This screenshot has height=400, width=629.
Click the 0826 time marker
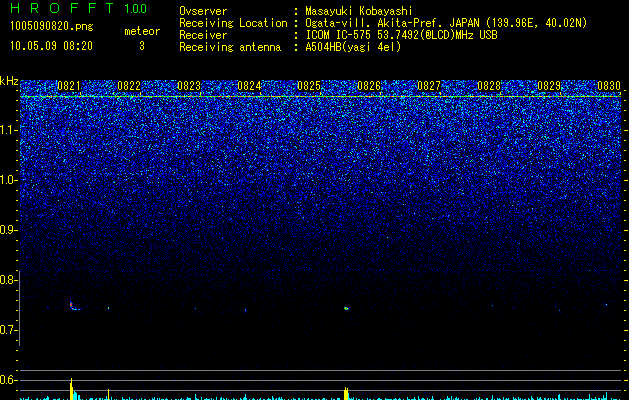[369, 86]
